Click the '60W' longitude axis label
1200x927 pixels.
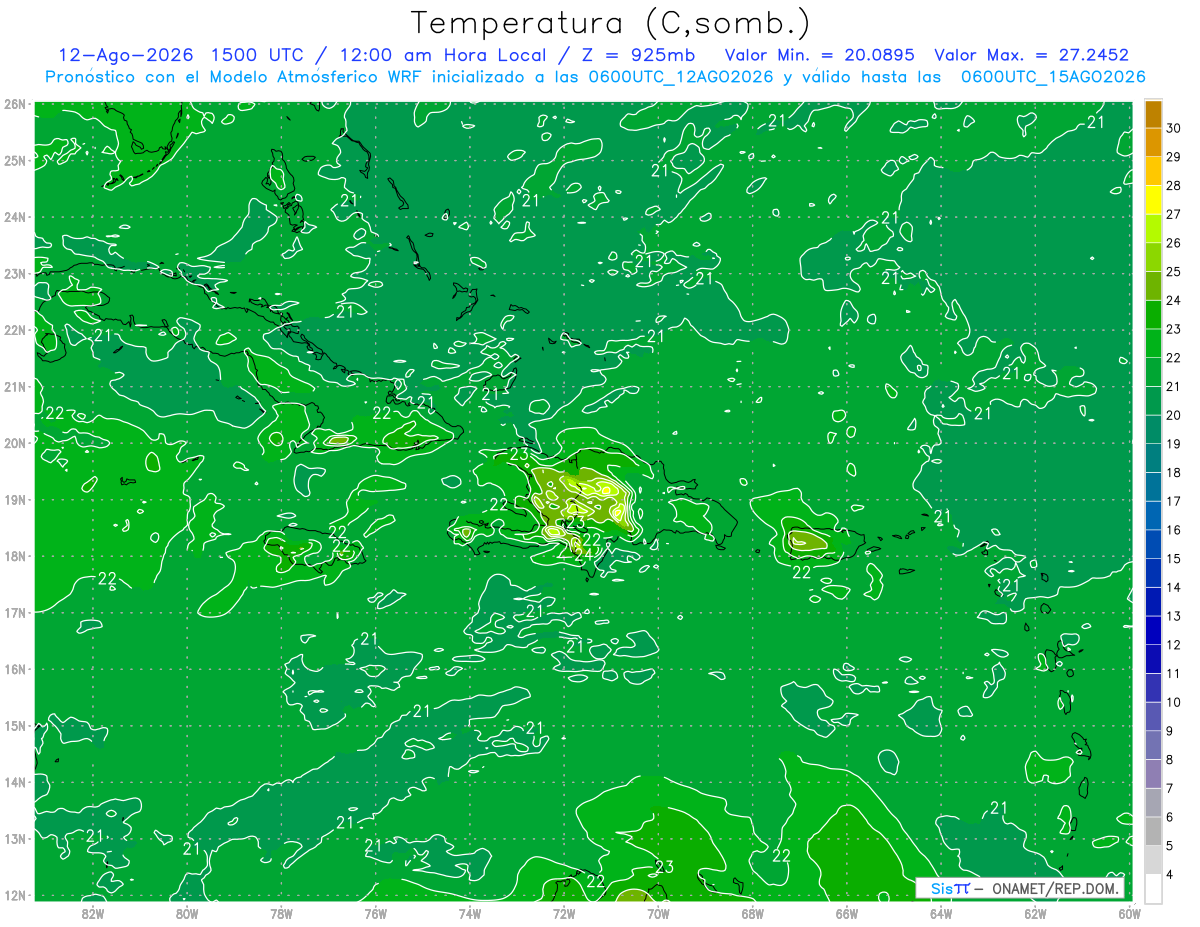1130,913
